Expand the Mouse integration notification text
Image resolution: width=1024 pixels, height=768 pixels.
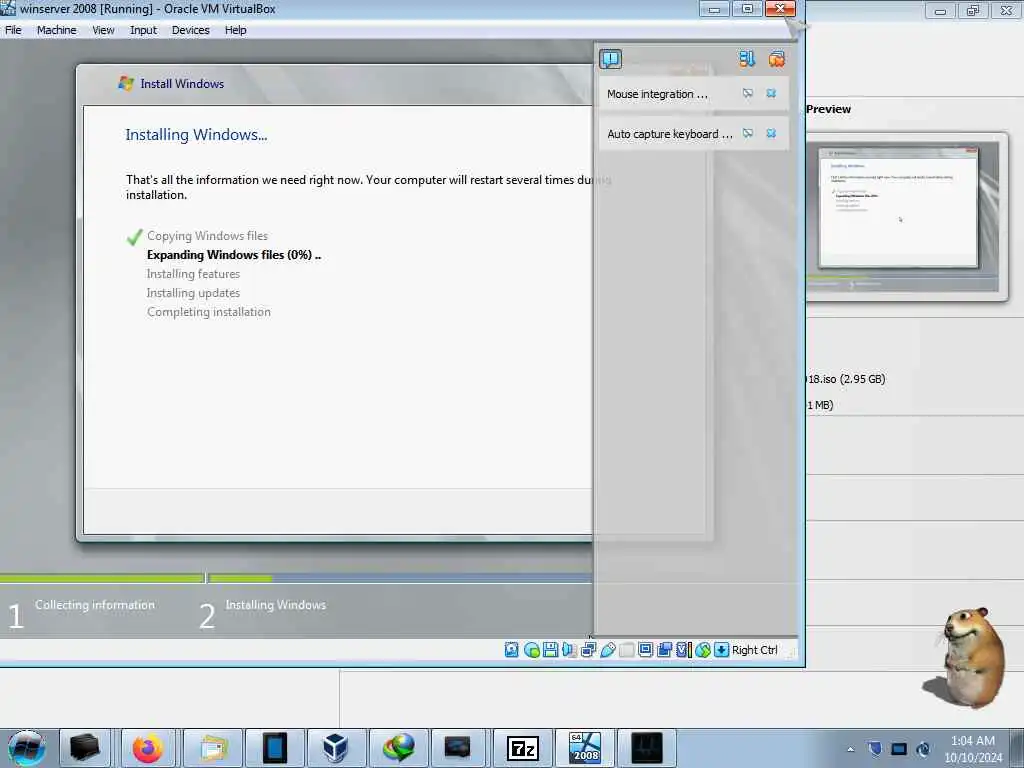[657, 94]
